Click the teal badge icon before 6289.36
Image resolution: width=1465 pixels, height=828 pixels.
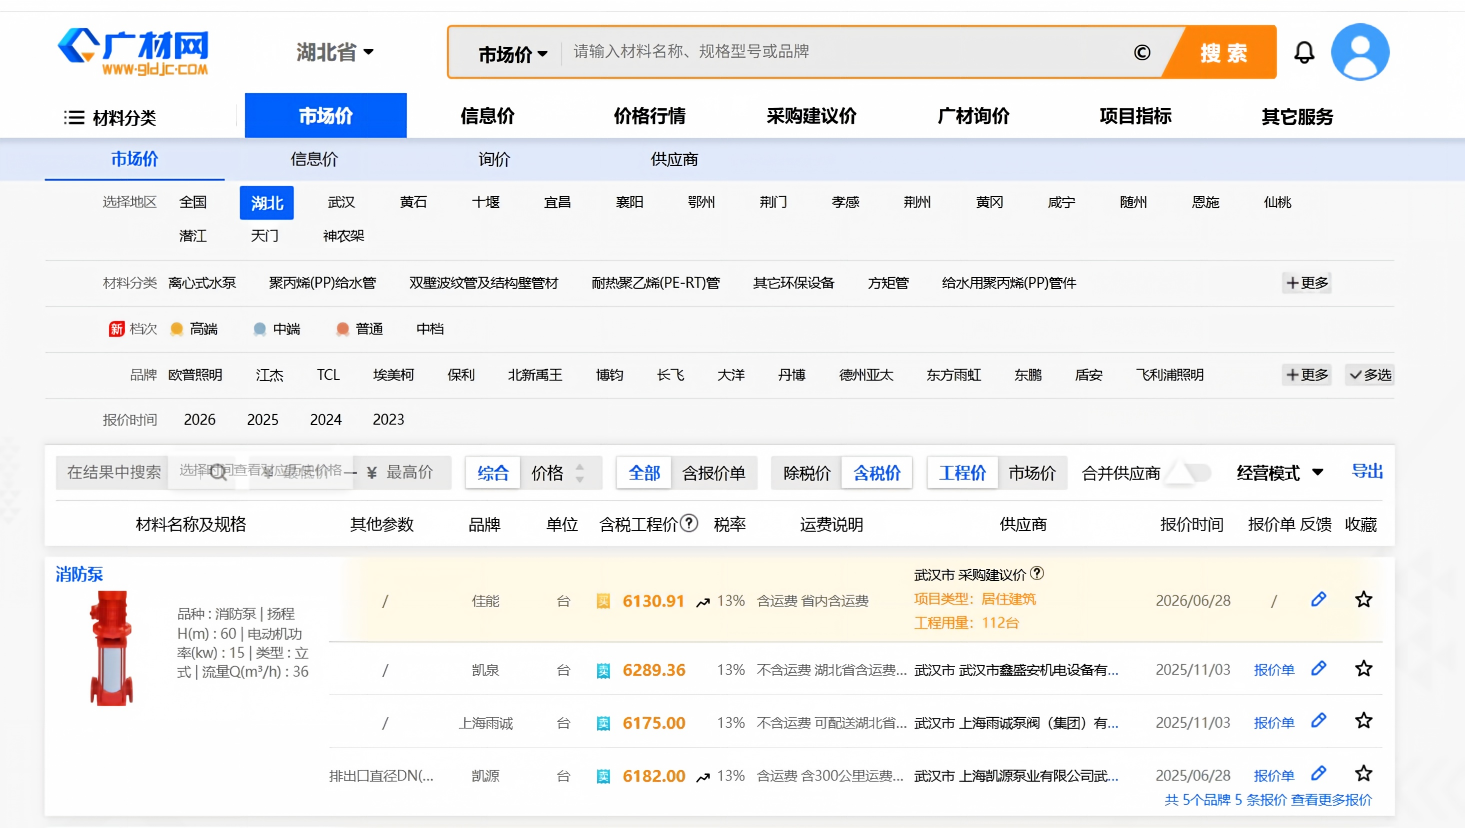603,670
